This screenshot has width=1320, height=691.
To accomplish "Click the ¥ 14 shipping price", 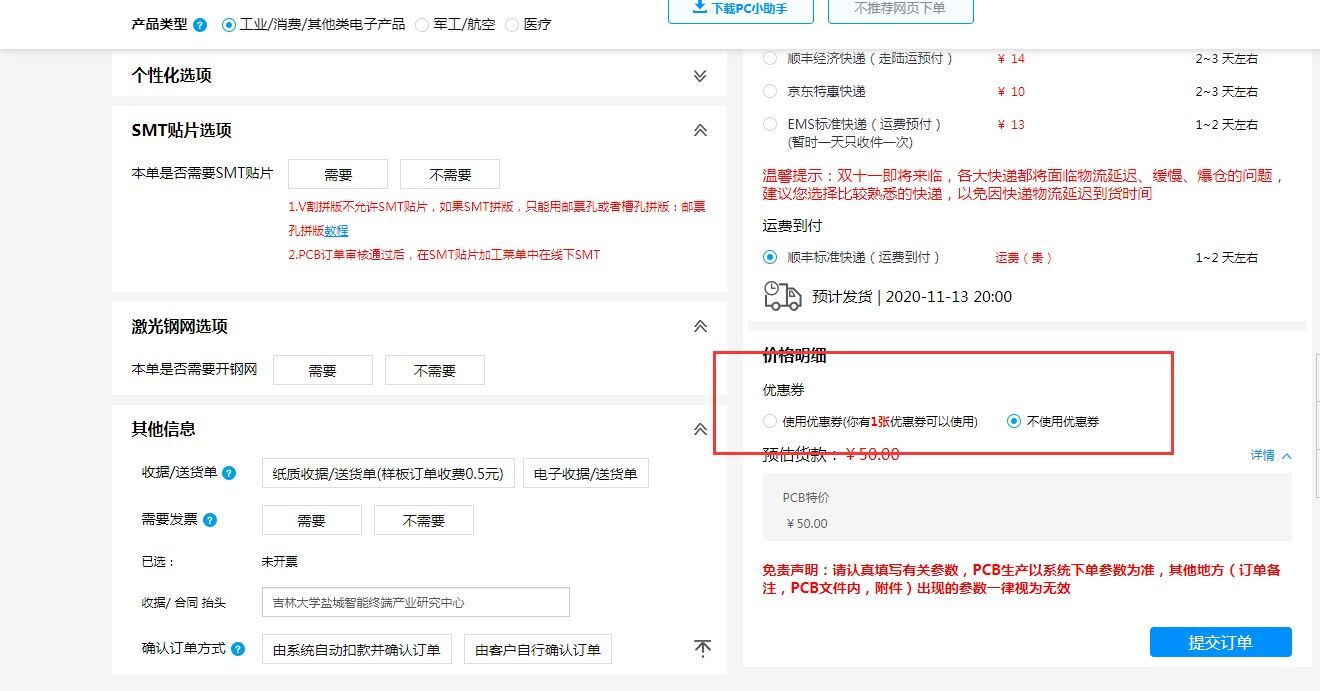I will [x=1012, y=58].
